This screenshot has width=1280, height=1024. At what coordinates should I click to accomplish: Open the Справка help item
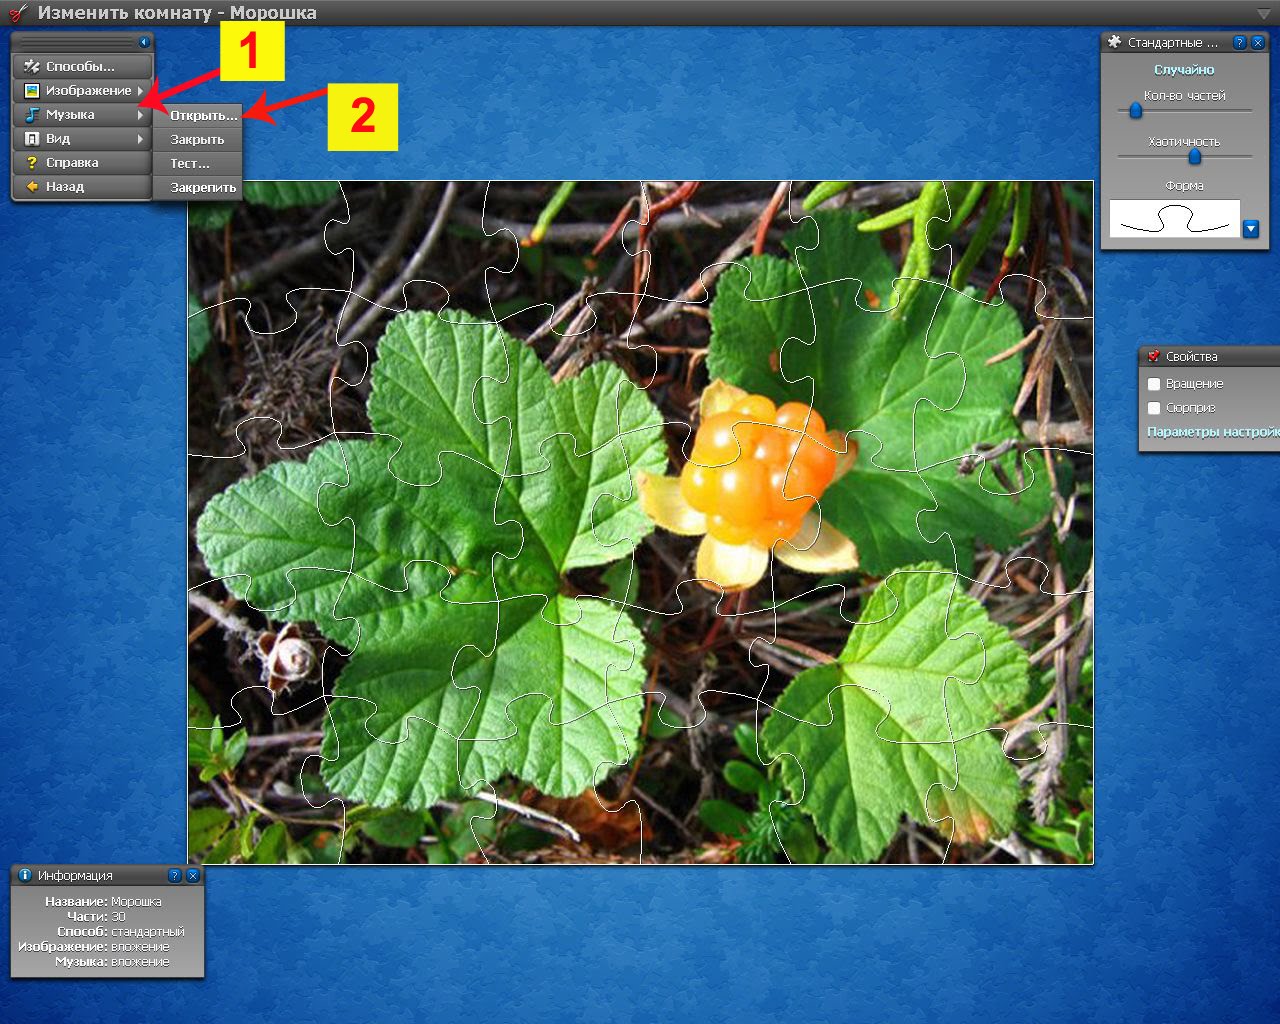[82, 162]
